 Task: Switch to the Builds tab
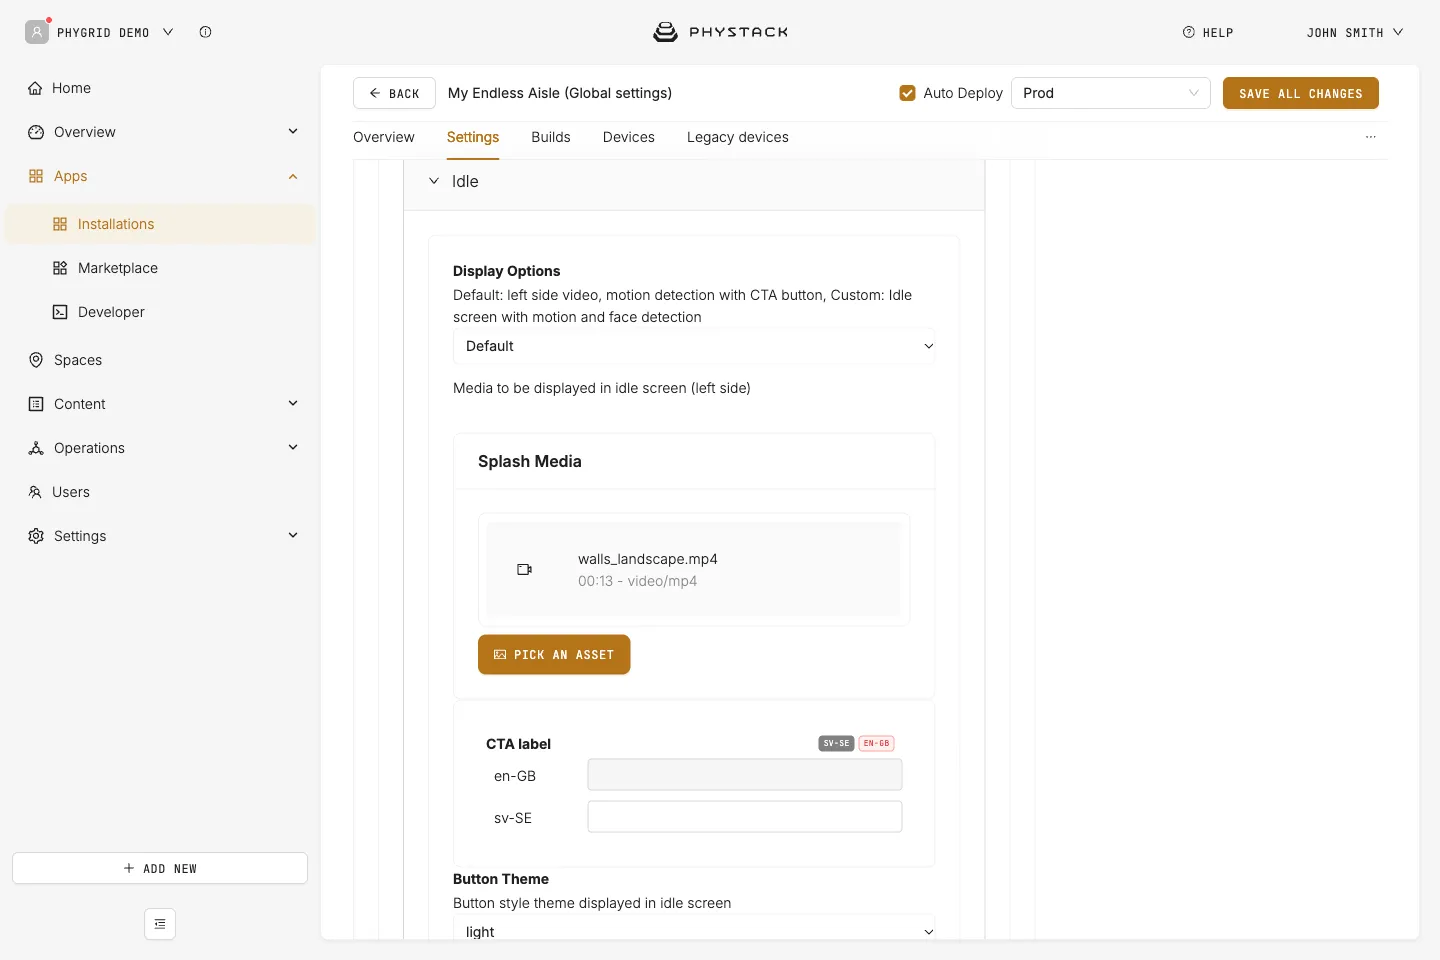(x=551, y=137)
